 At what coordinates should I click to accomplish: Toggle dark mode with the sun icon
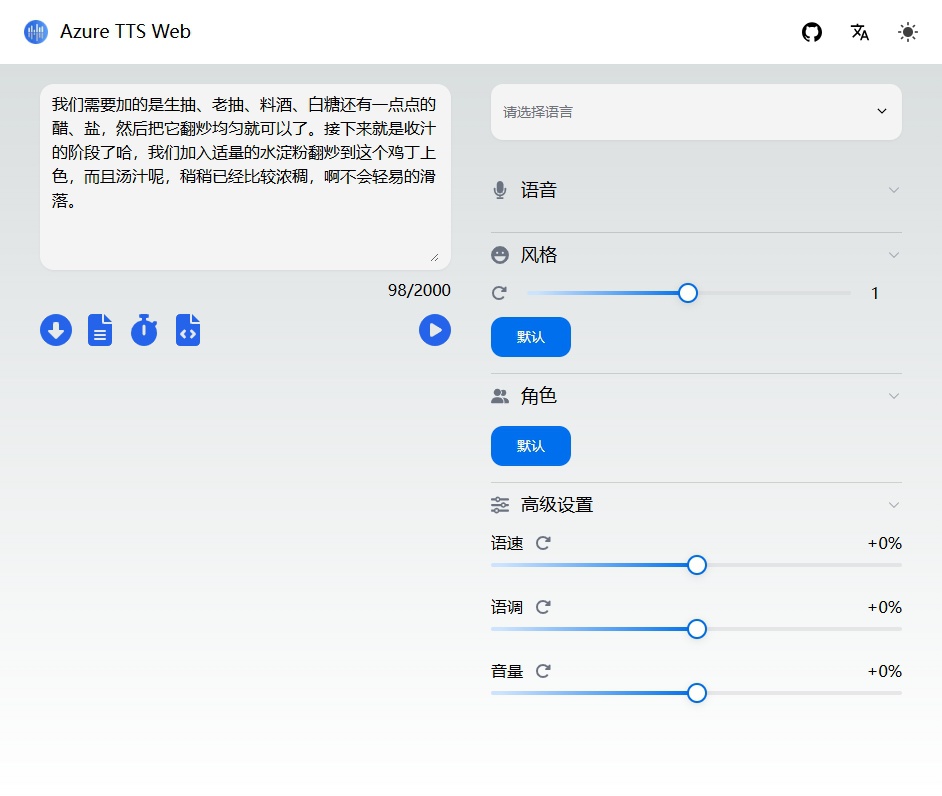[x=907, y=32]
